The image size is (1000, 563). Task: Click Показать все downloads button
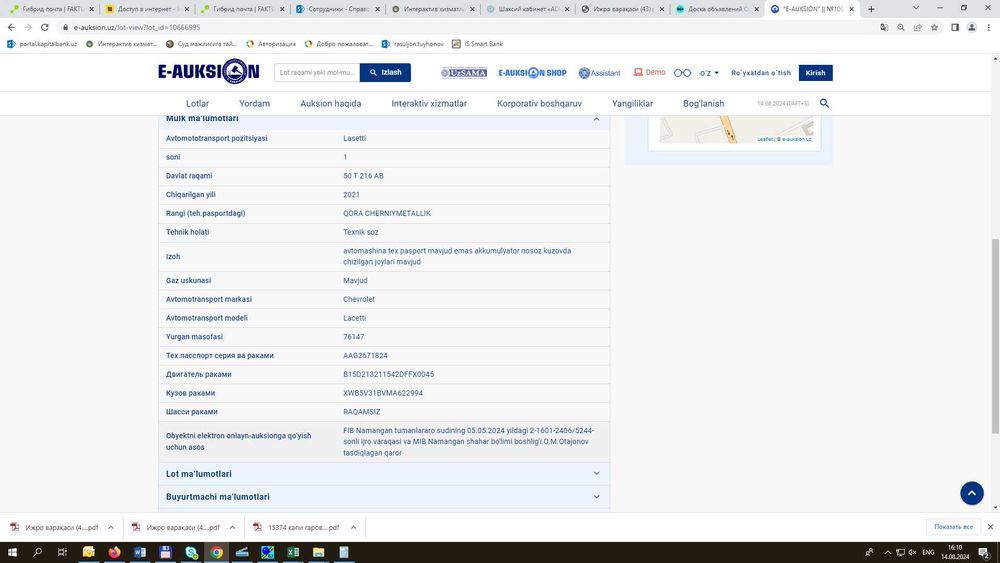953,527
